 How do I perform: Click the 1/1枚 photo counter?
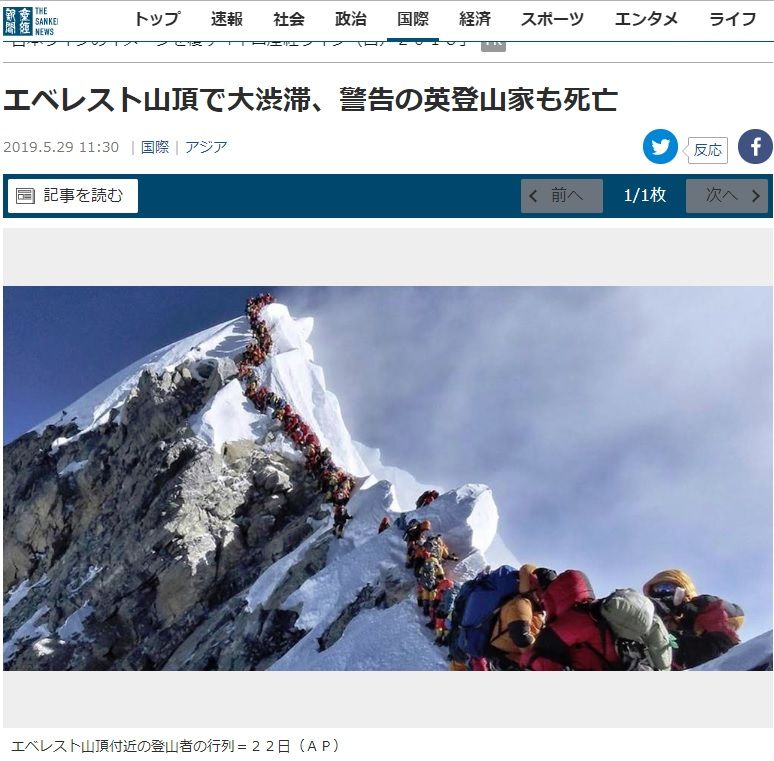[645, 195]
